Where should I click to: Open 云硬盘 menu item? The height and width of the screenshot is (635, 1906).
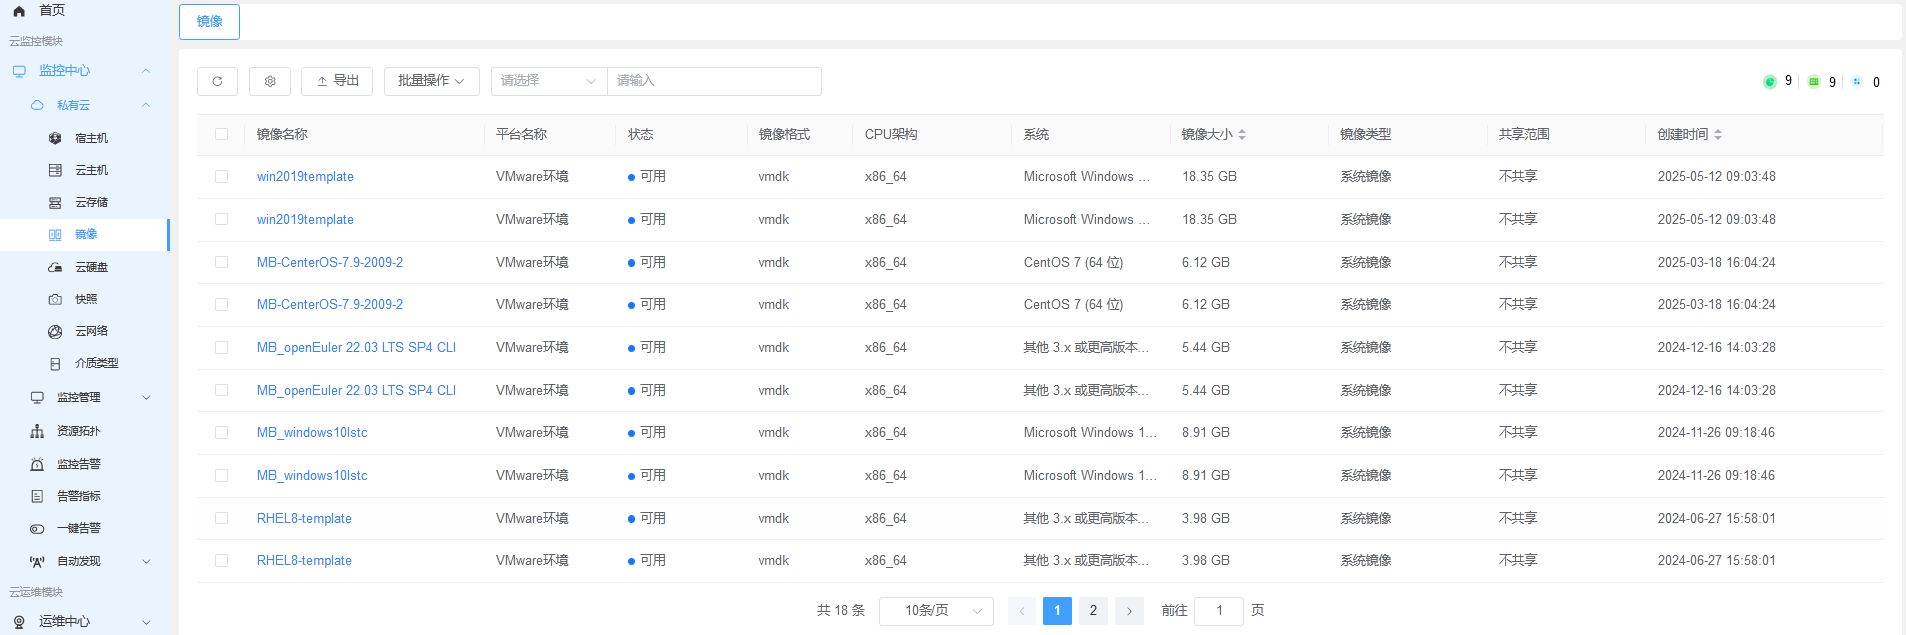[x=92, y=267]
